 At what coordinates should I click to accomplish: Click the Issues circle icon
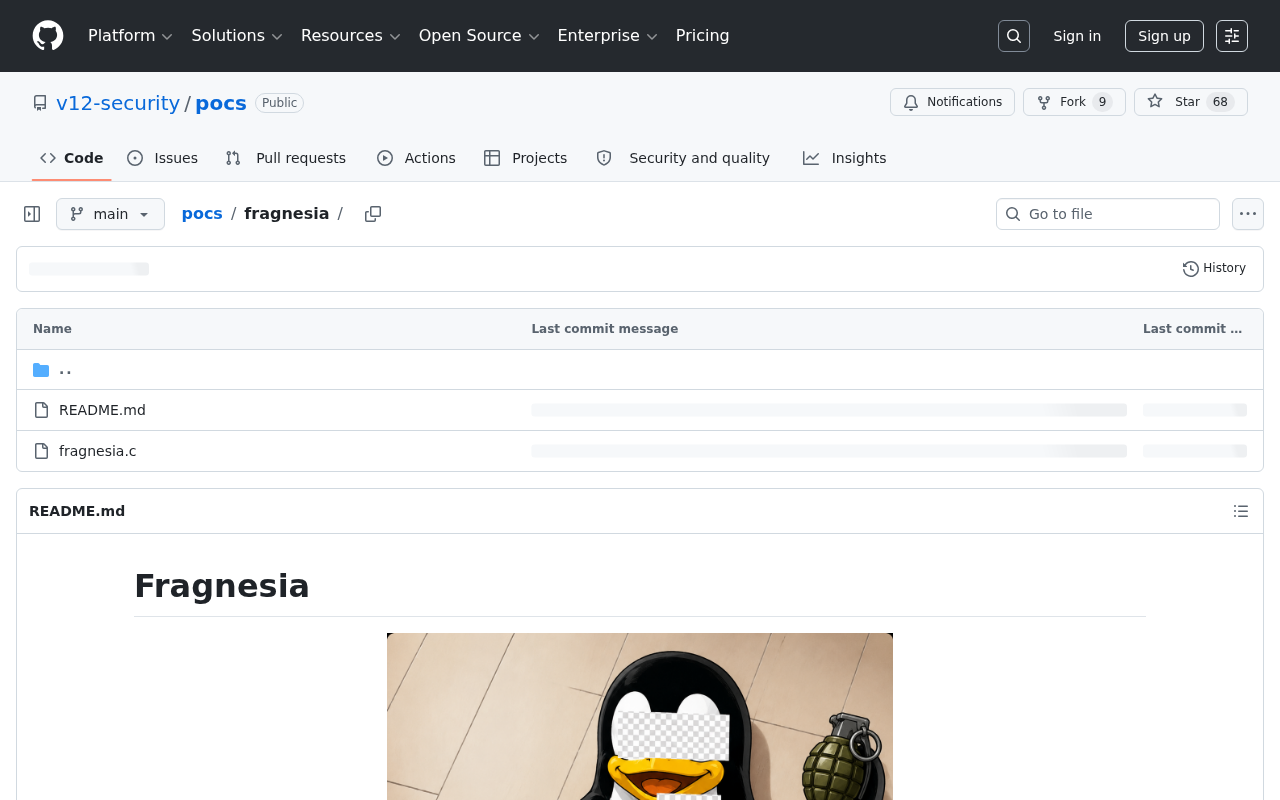coord(135,158)
